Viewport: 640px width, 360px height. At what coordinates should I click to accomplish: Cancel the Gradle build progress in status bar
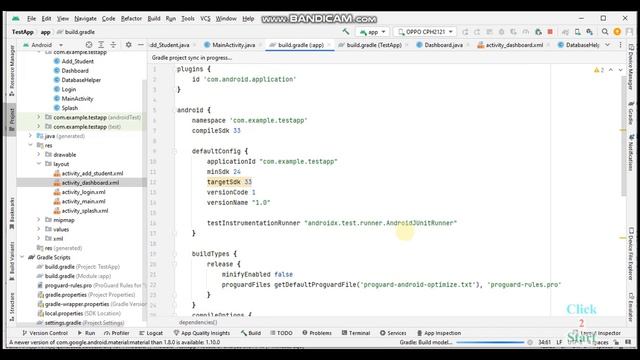pyautogui.click(x=530, y=342)
